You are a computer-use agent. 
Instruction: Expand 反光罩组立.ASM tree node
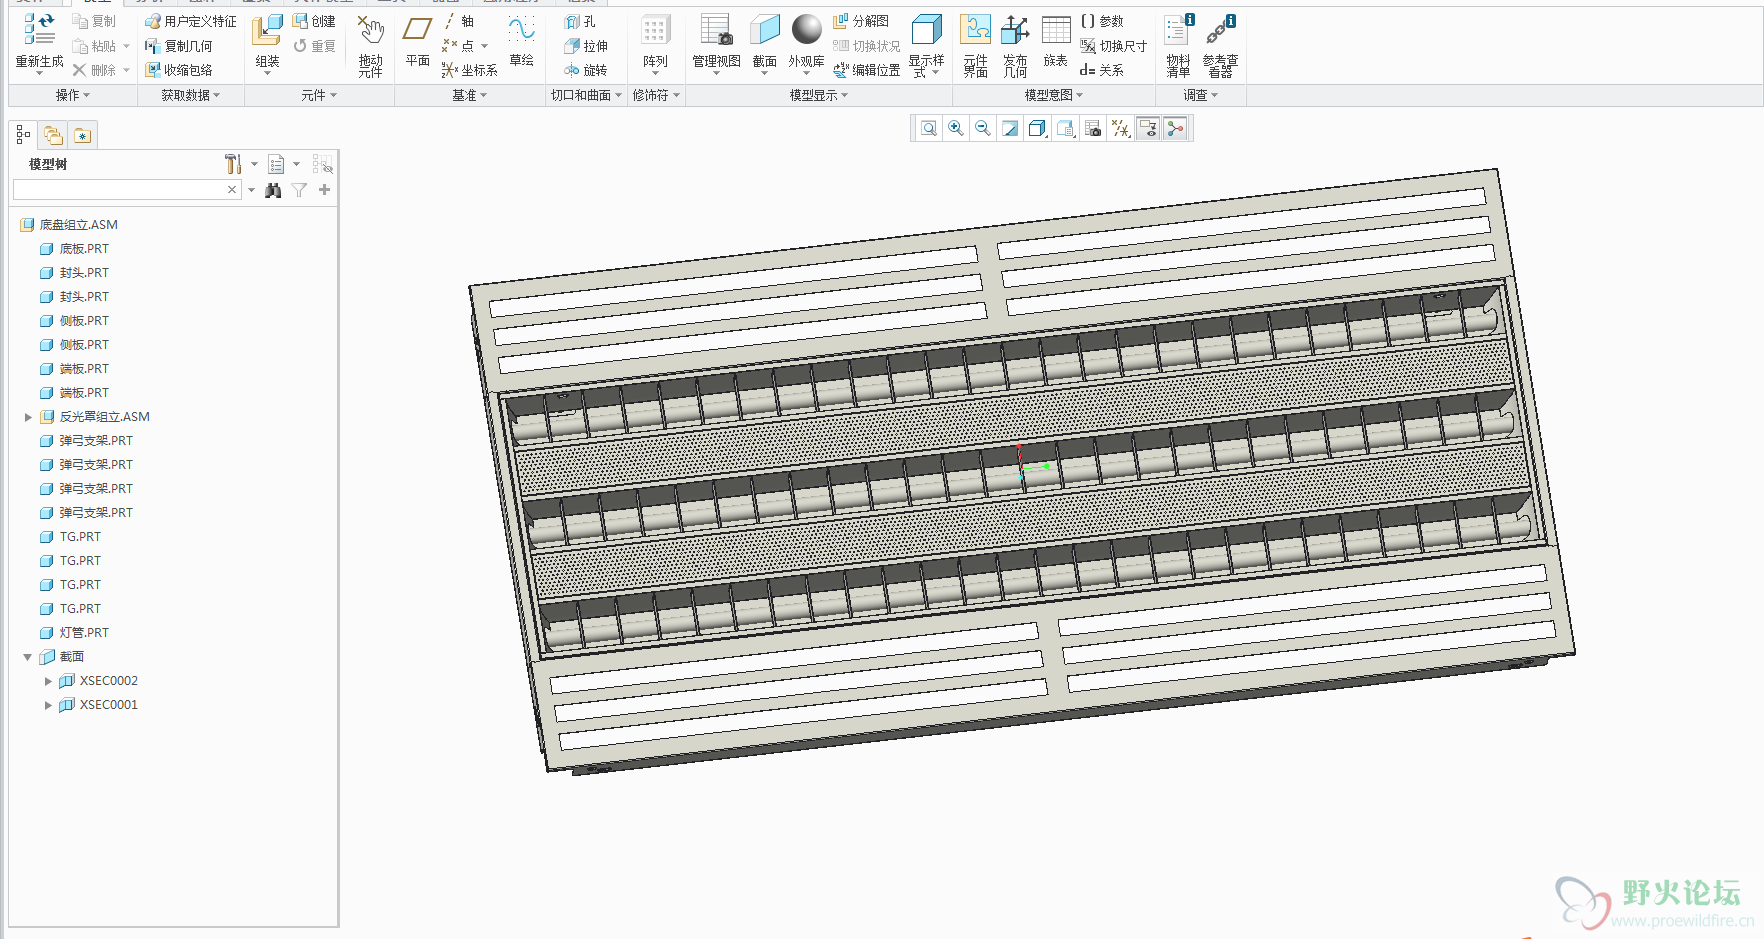coord(28,417)
